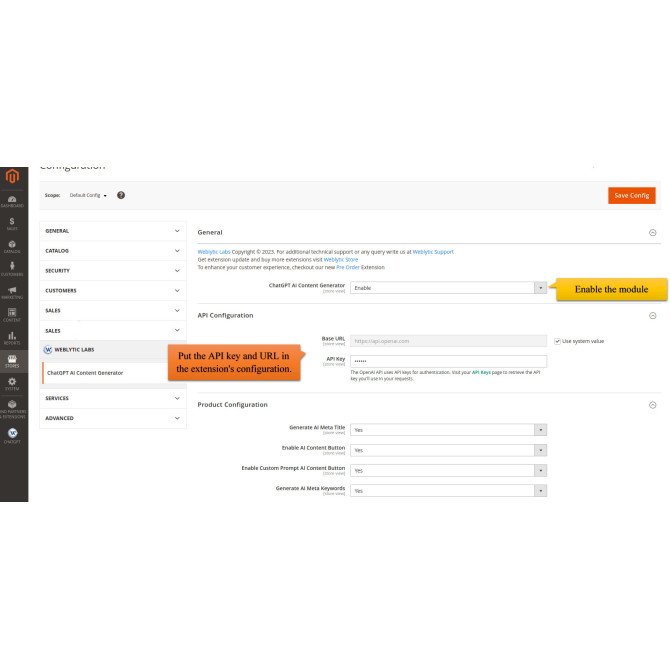Open the Stores sidebar icon
Image resolution: width=670 pixels, height=670 pixels.
pos(12,361)
